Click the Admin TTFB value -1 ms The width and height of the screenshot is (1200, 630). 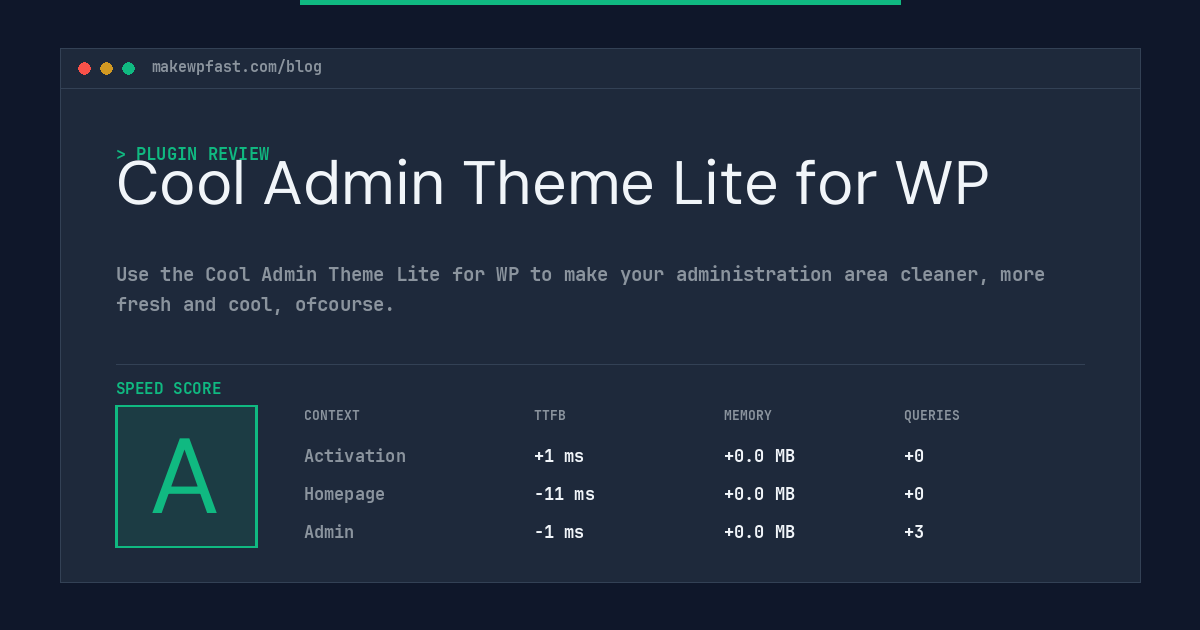559,532
